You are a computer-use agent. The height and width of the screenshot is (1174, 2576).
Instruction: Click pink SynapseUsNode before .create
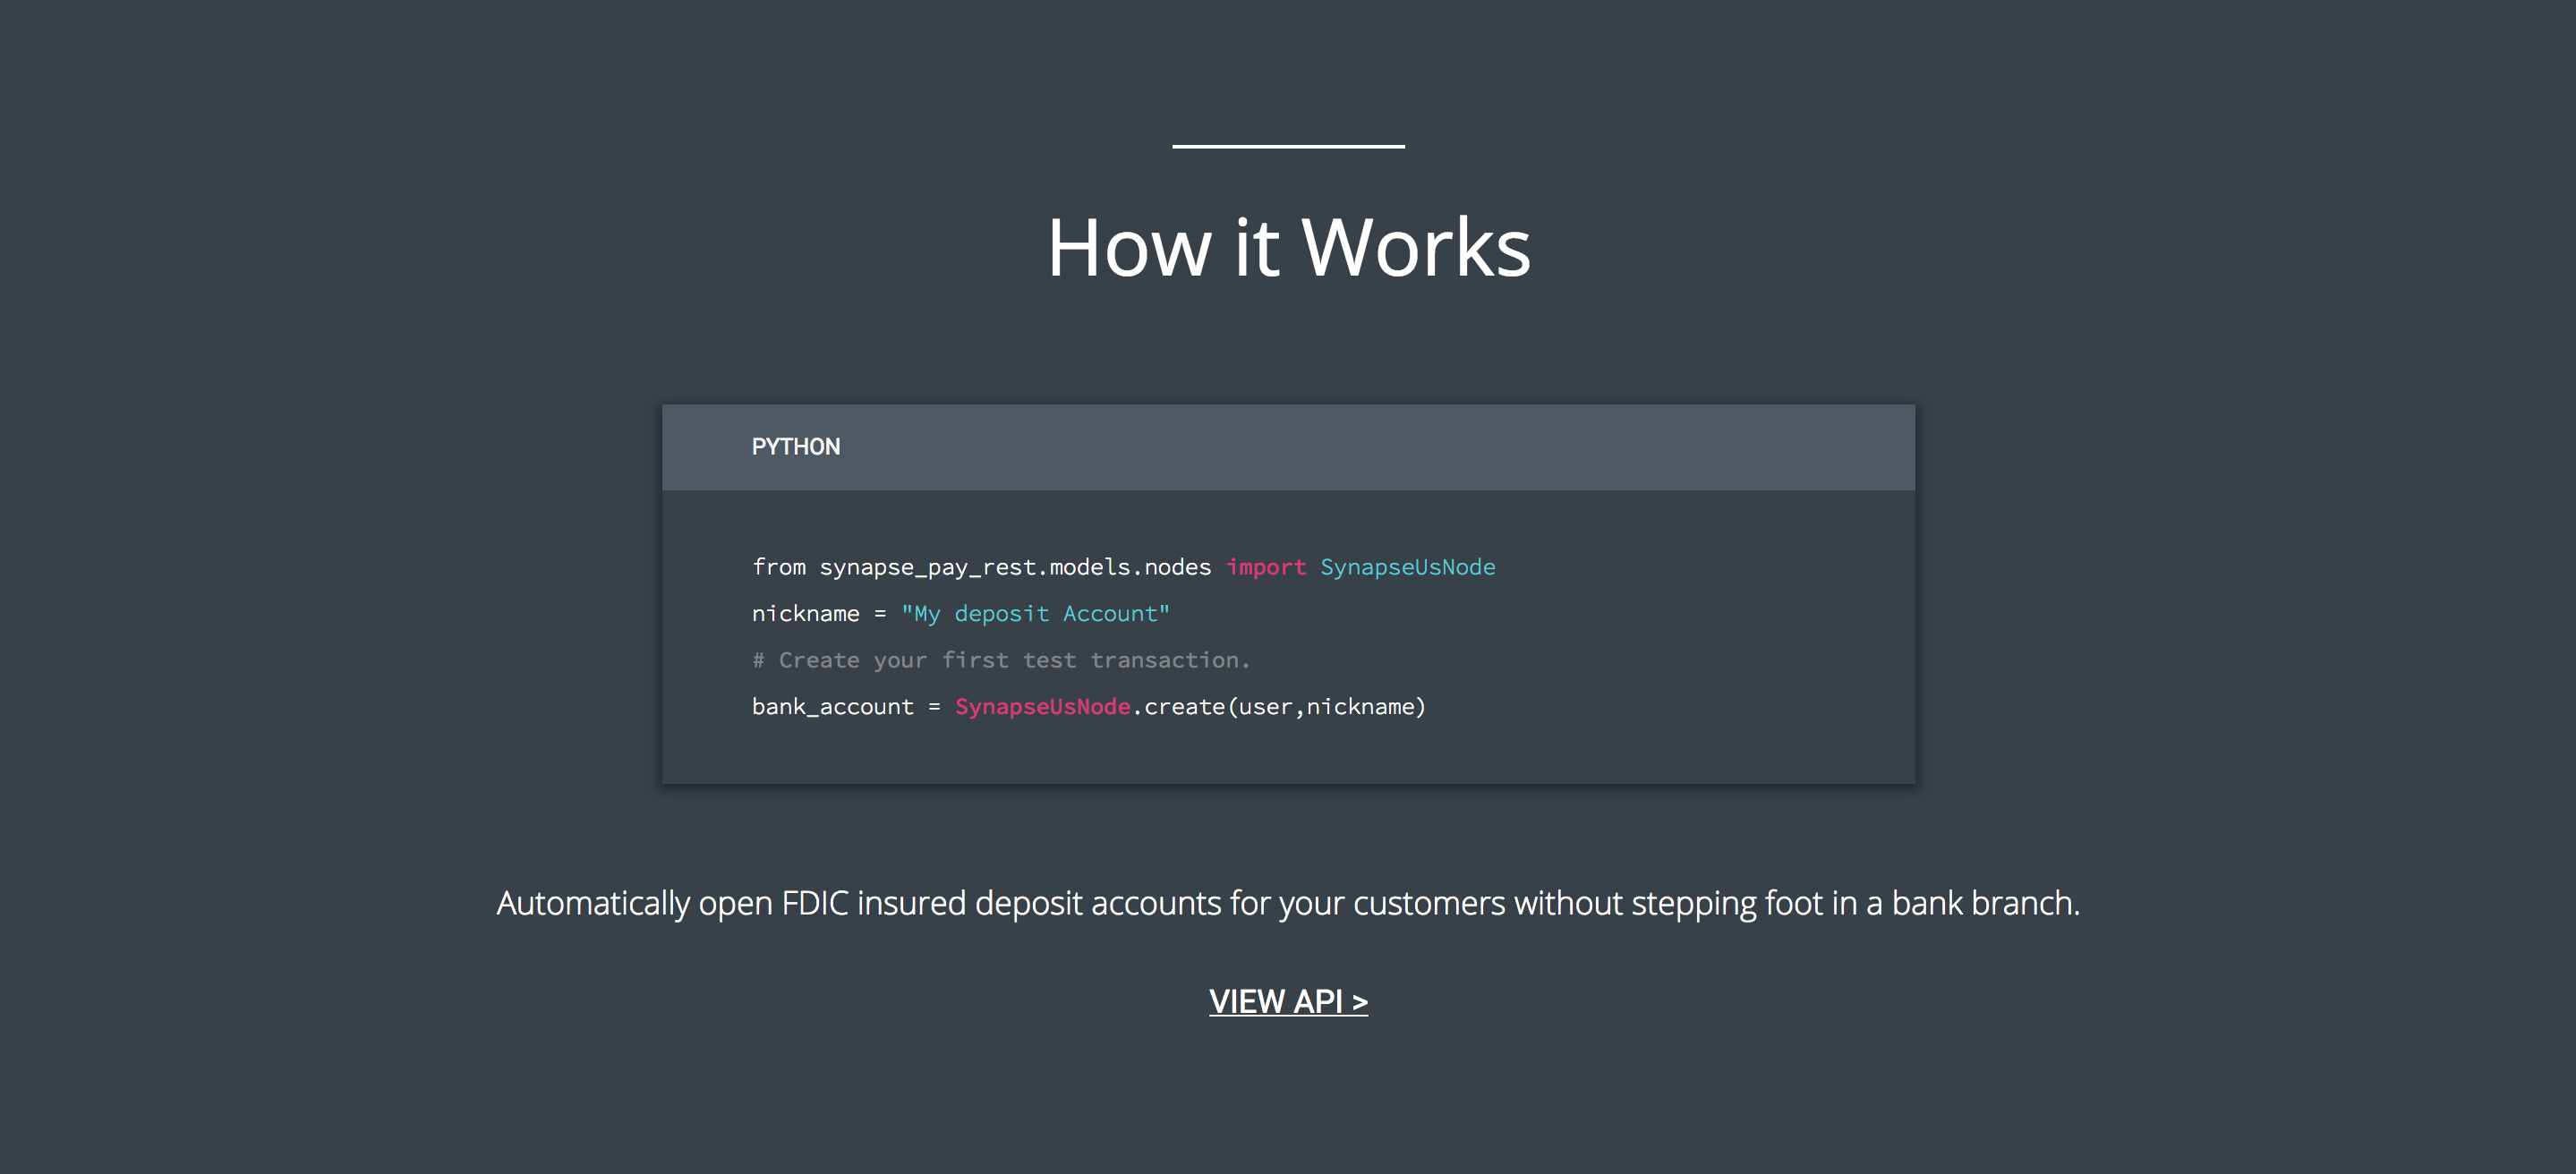pos(1042,706)
